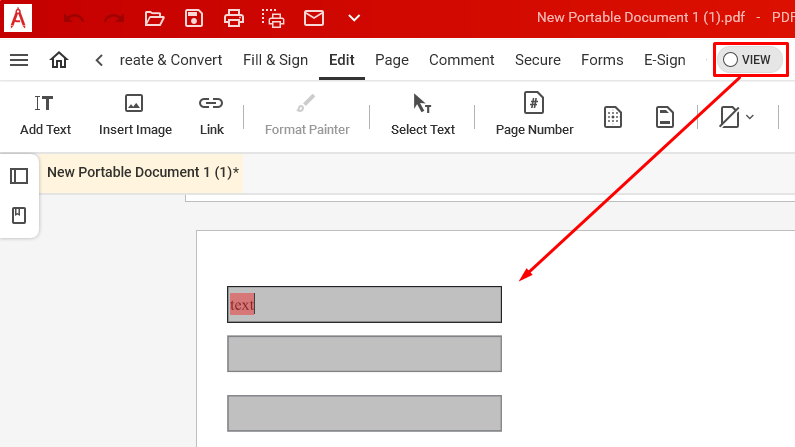Open the bookmarks panel icon
The height and width of the screenshot is (447, 795).
tap(19, 215)
